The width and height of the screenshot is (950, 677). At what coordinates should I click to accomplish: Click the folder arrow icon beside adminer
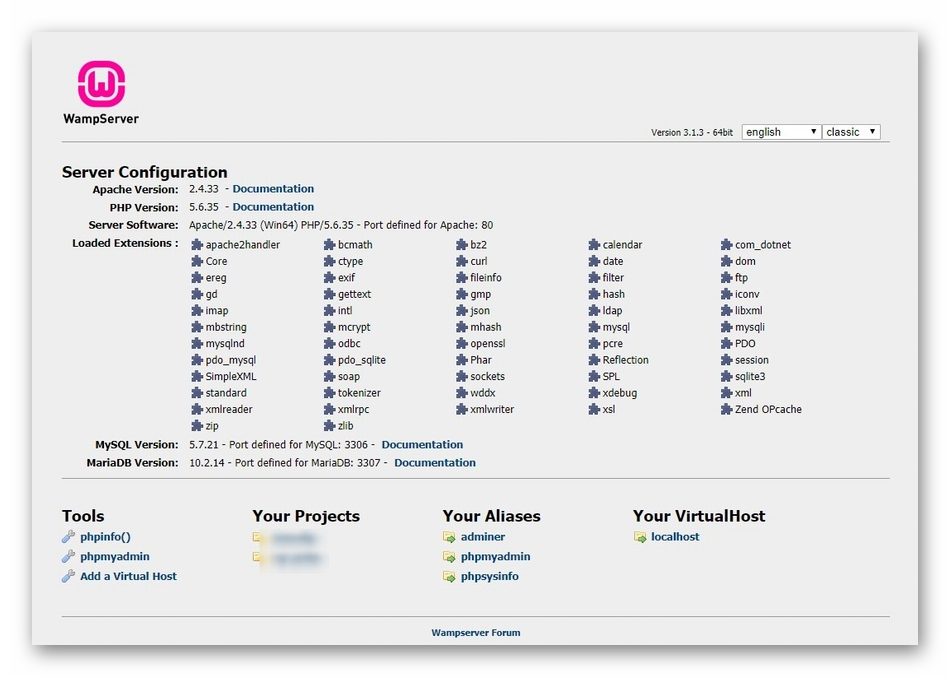(x=449, y=537)
